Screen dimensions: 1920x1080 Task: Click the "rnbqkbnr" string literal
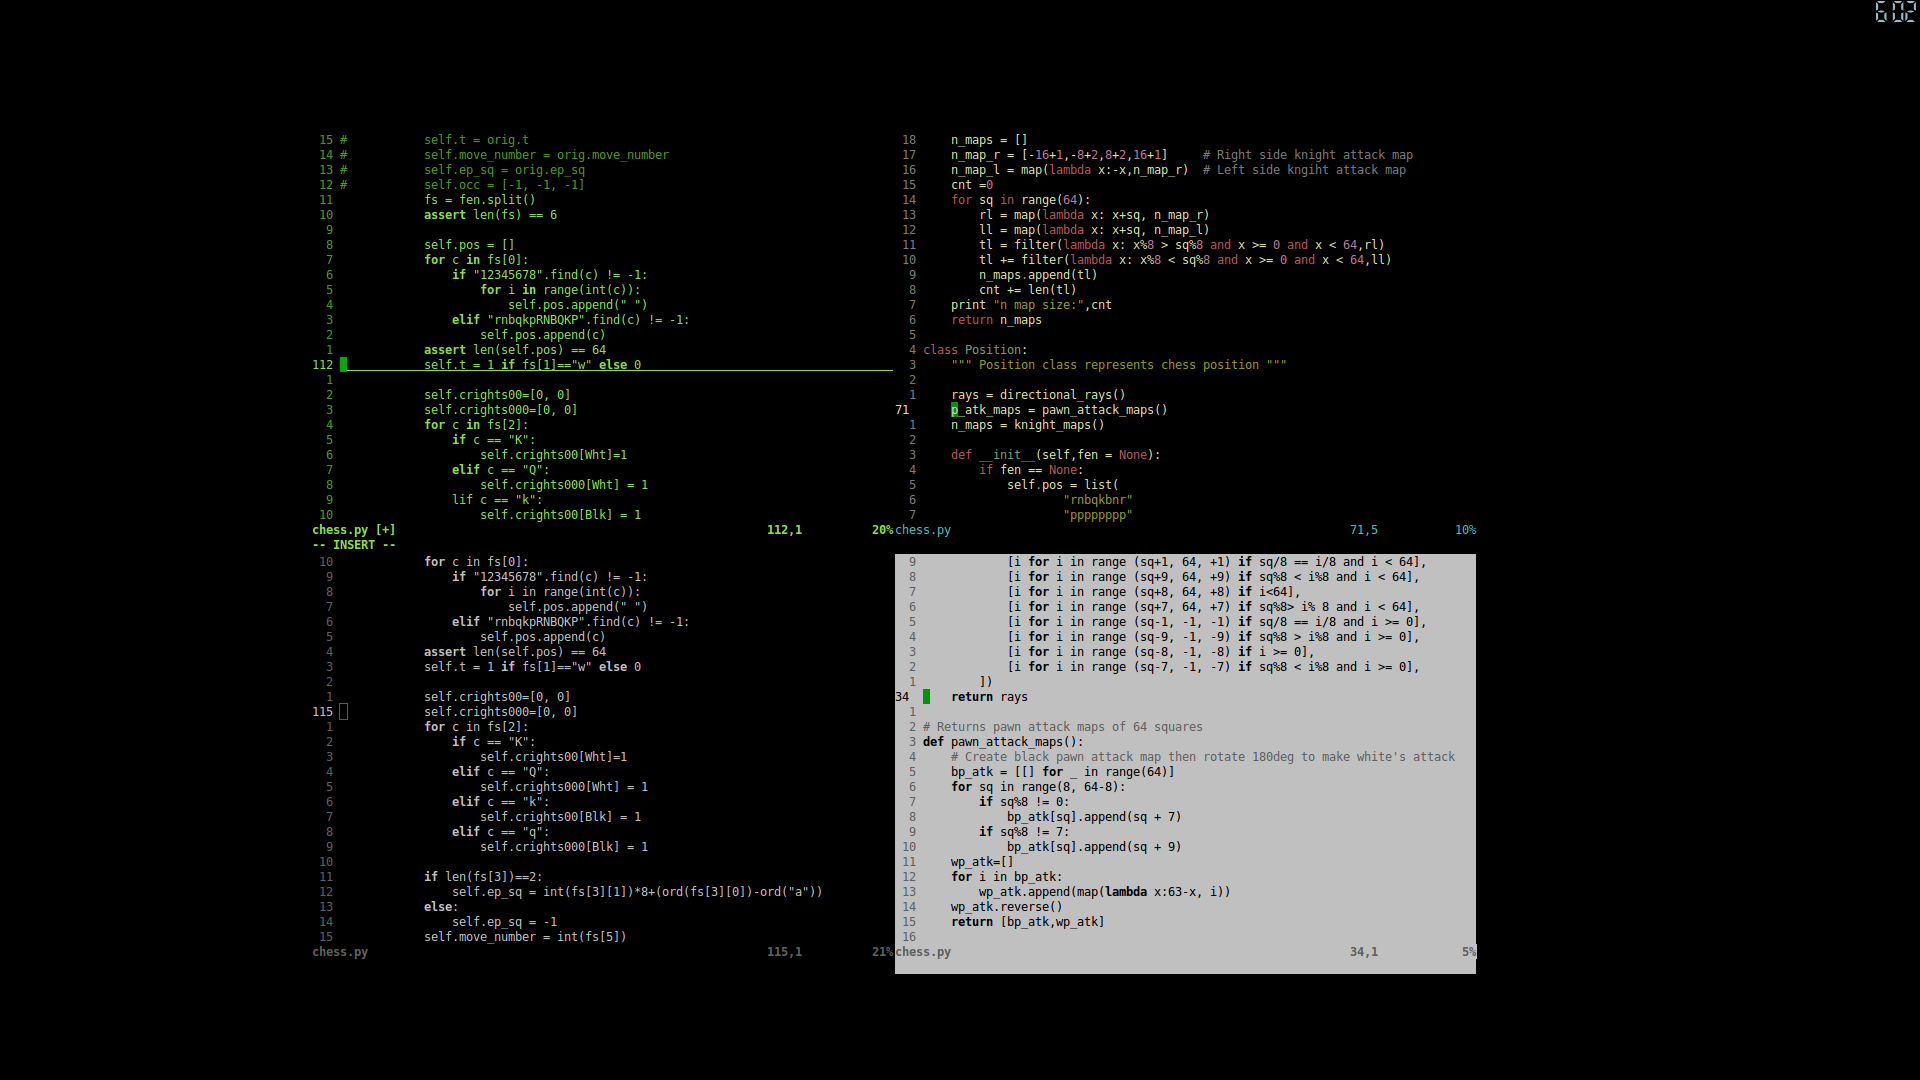coord(1098,500)
